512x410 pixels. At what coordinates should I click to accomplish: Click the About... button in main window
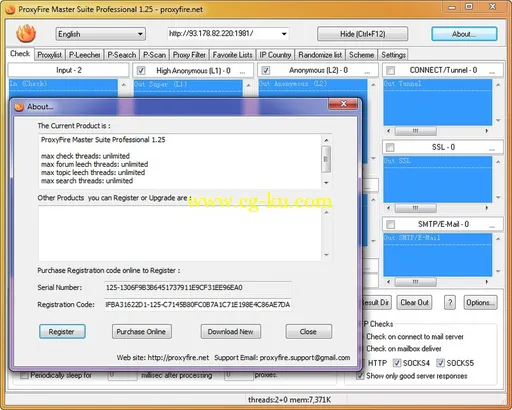pyautogui.click(x=464, y=34)
